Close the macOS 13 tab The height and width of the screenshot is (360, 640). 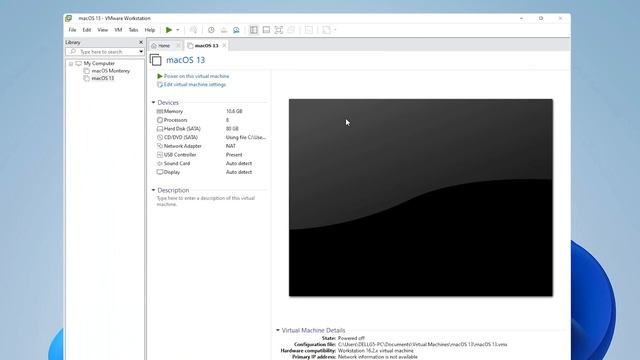point(224,46)
